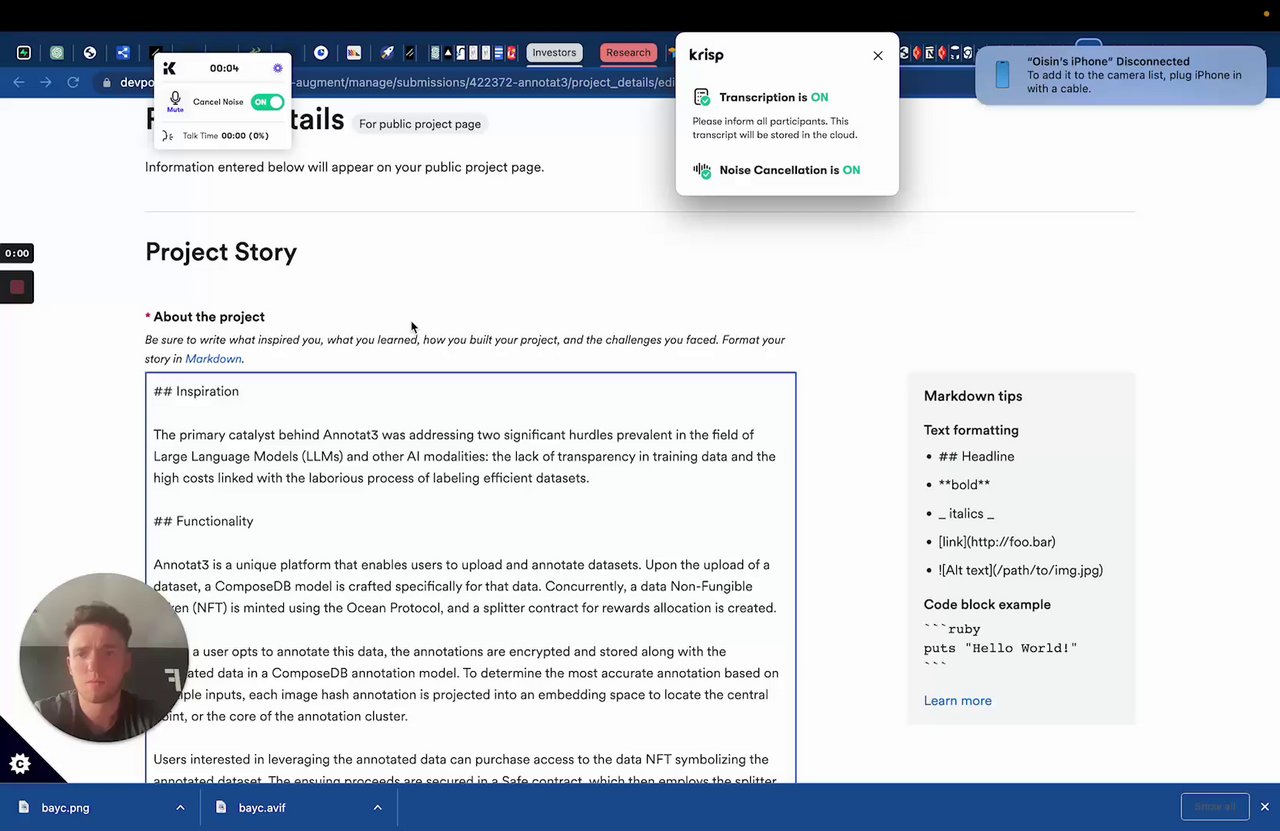This screenshot has height=831, width=1280.
Task: Click the Talk Time readout in Krisp
Action: [x=226, y=135]
